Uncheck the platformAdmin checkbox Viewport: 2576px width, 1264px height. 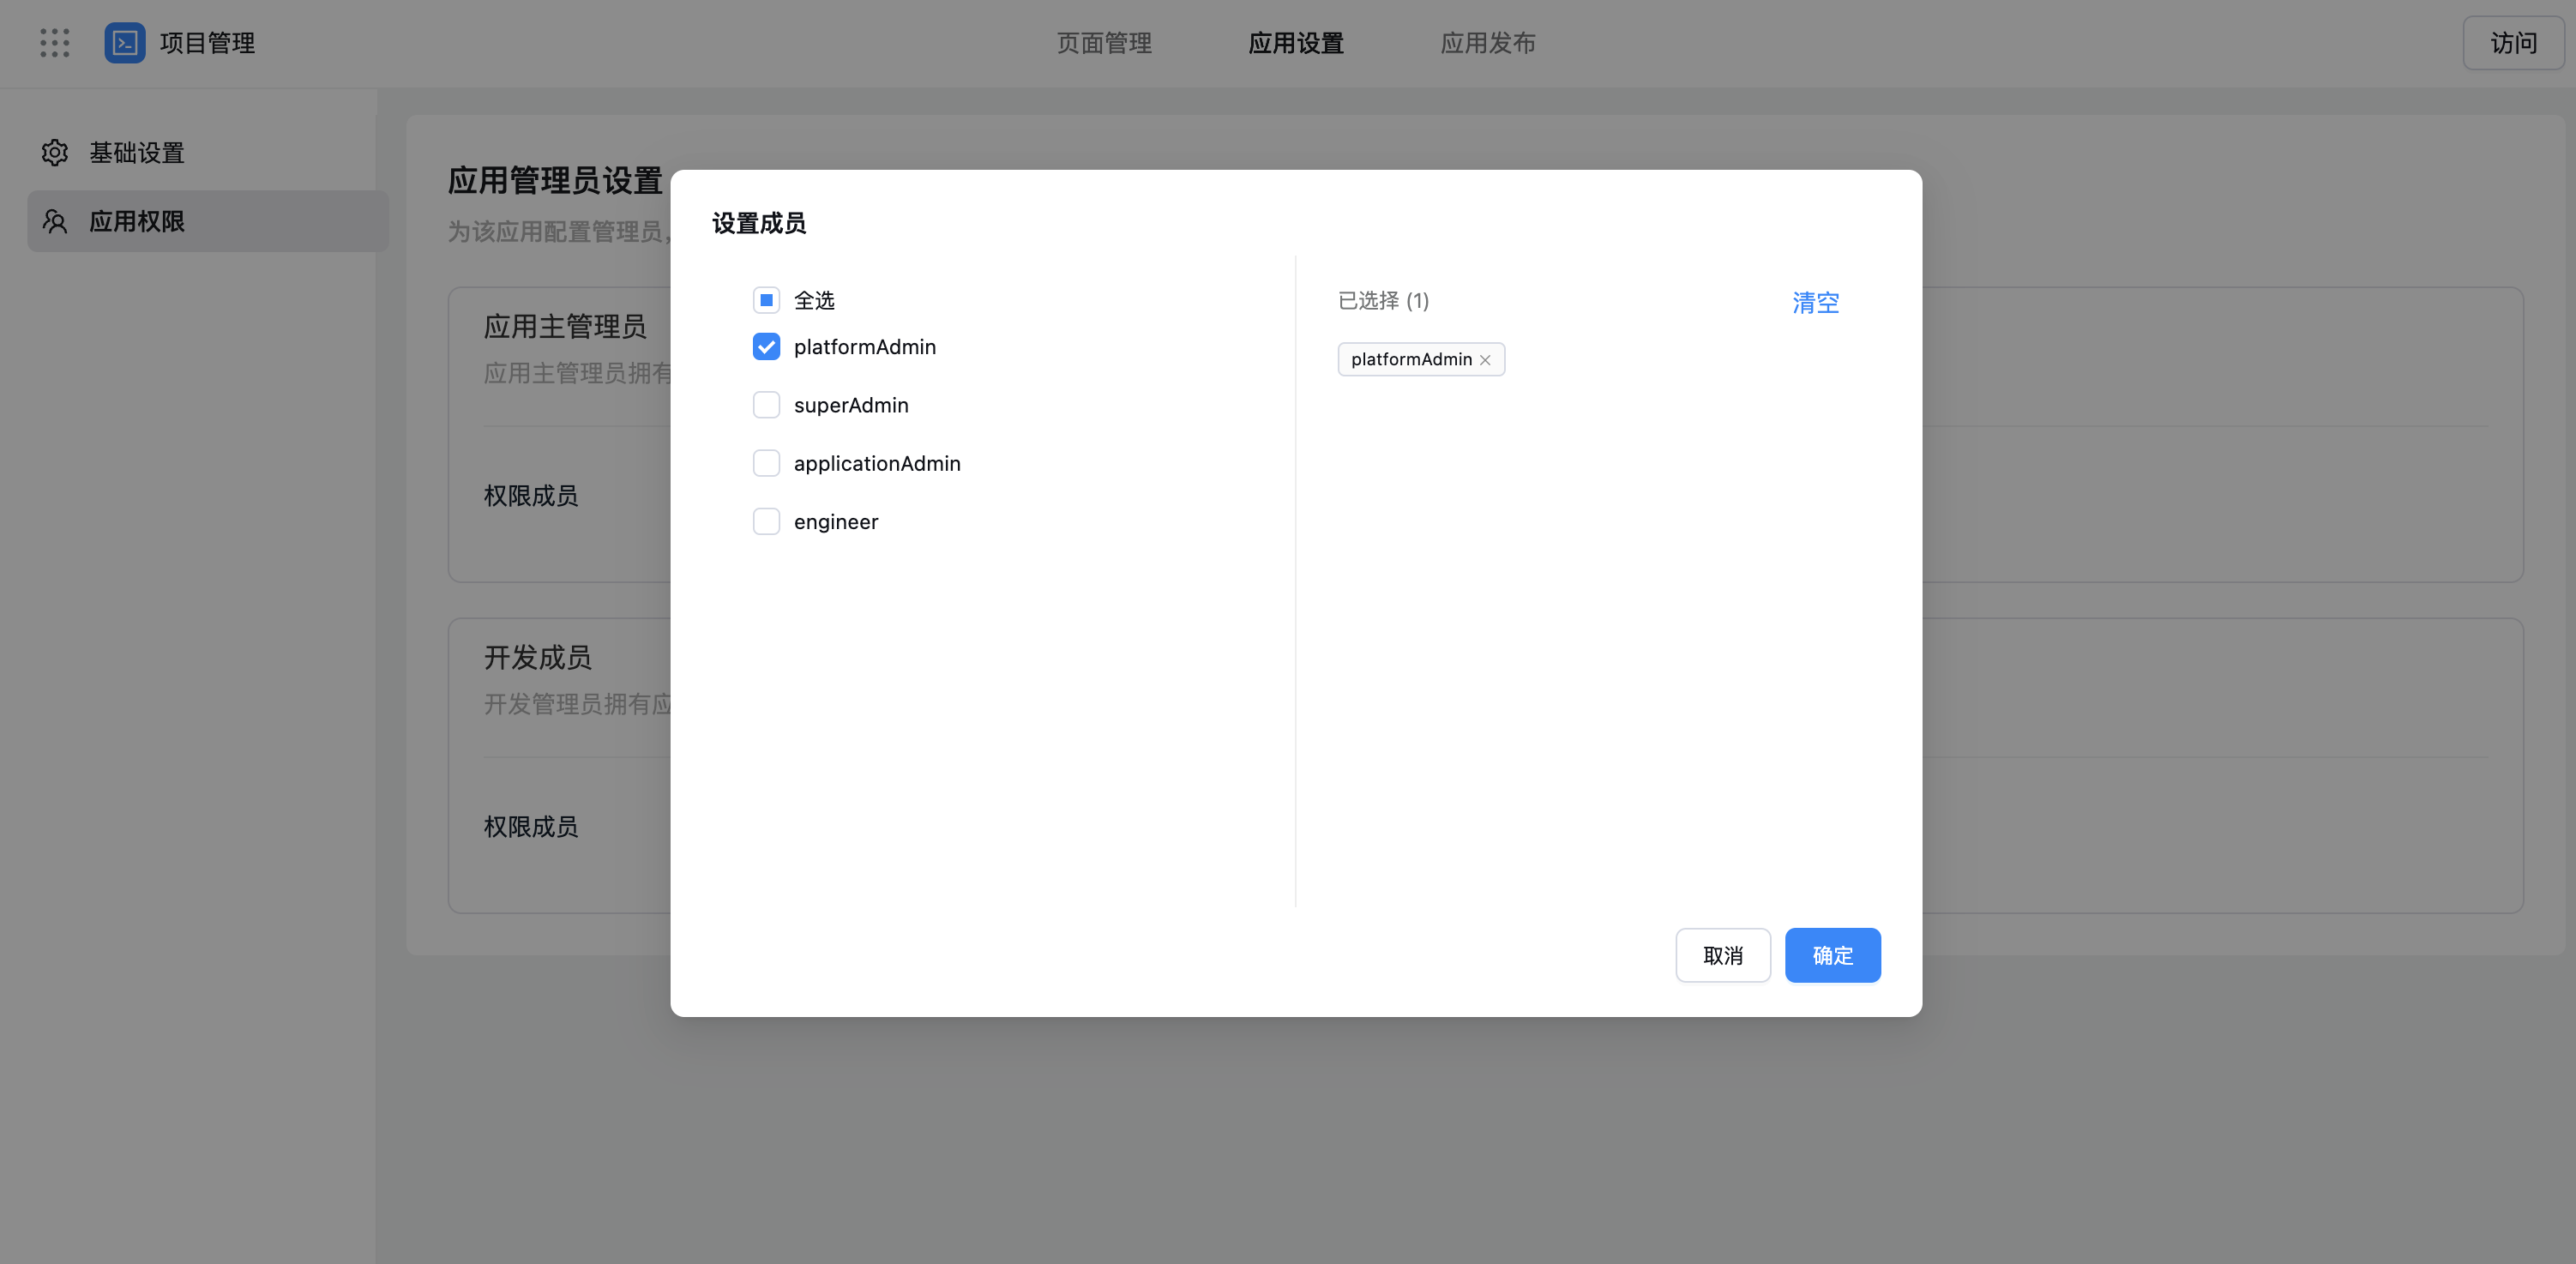766,347
